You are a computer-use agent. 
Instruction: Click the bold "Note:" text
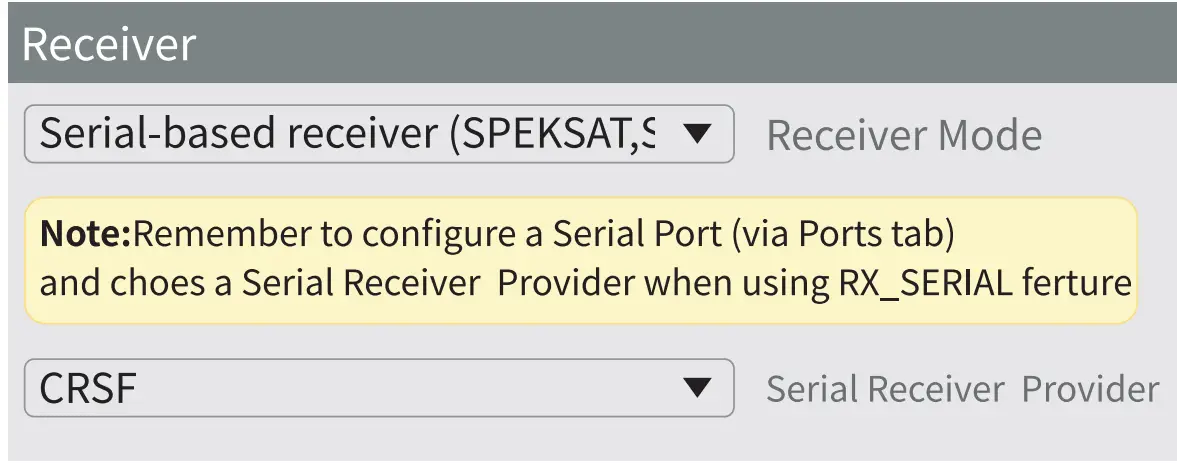tap(85, 235)
